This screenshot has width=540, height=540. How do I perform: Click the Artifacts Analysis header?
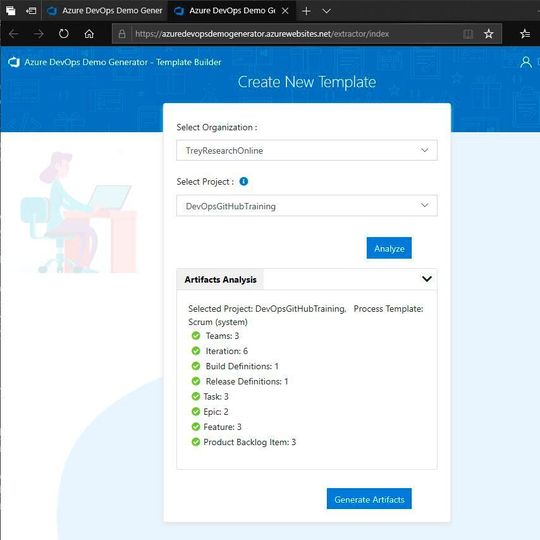[220, 279]
